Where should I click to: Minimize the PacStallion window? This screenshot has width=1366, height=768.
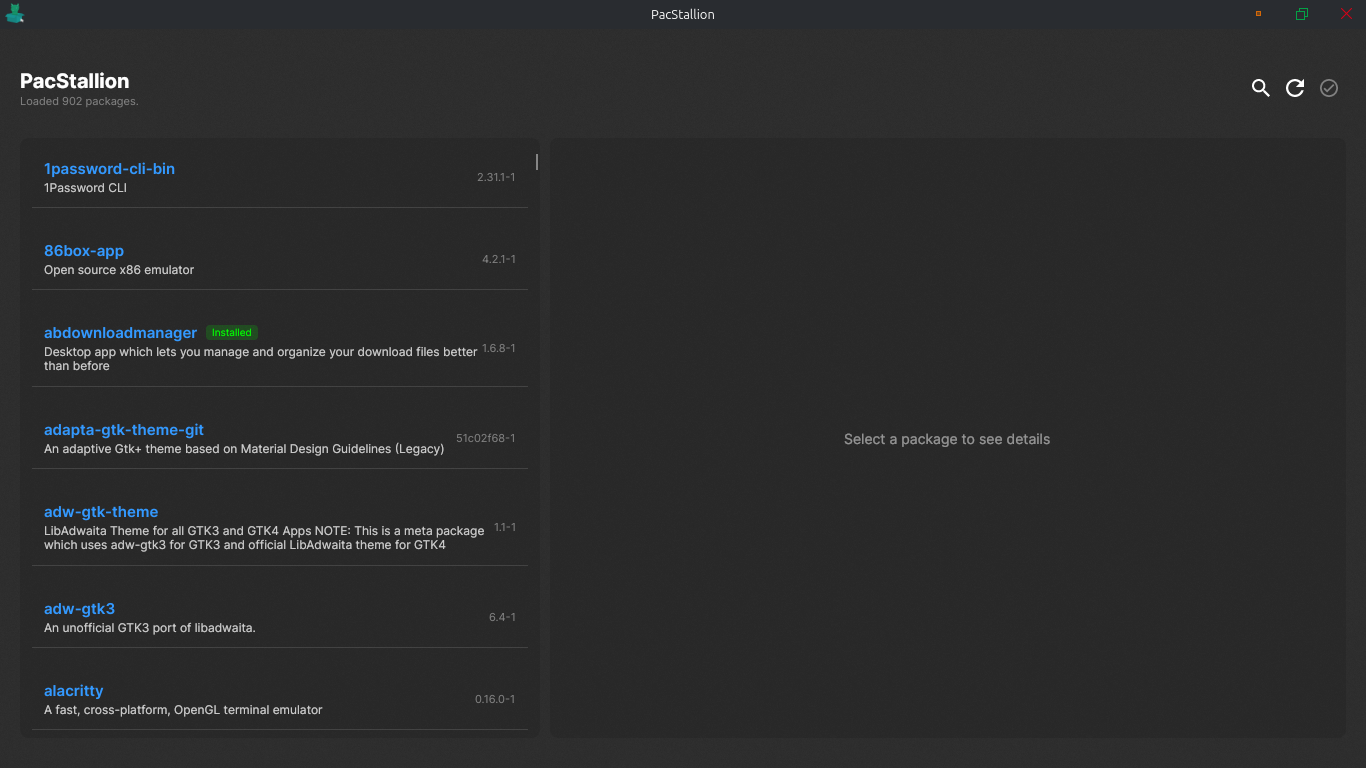point(1258,14)
